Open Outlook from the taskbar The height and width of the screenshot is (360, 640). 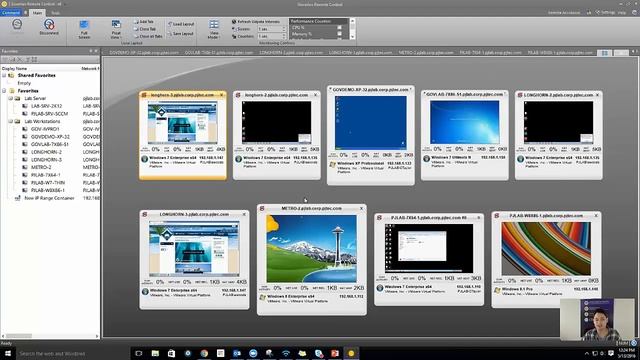(237, 353)
